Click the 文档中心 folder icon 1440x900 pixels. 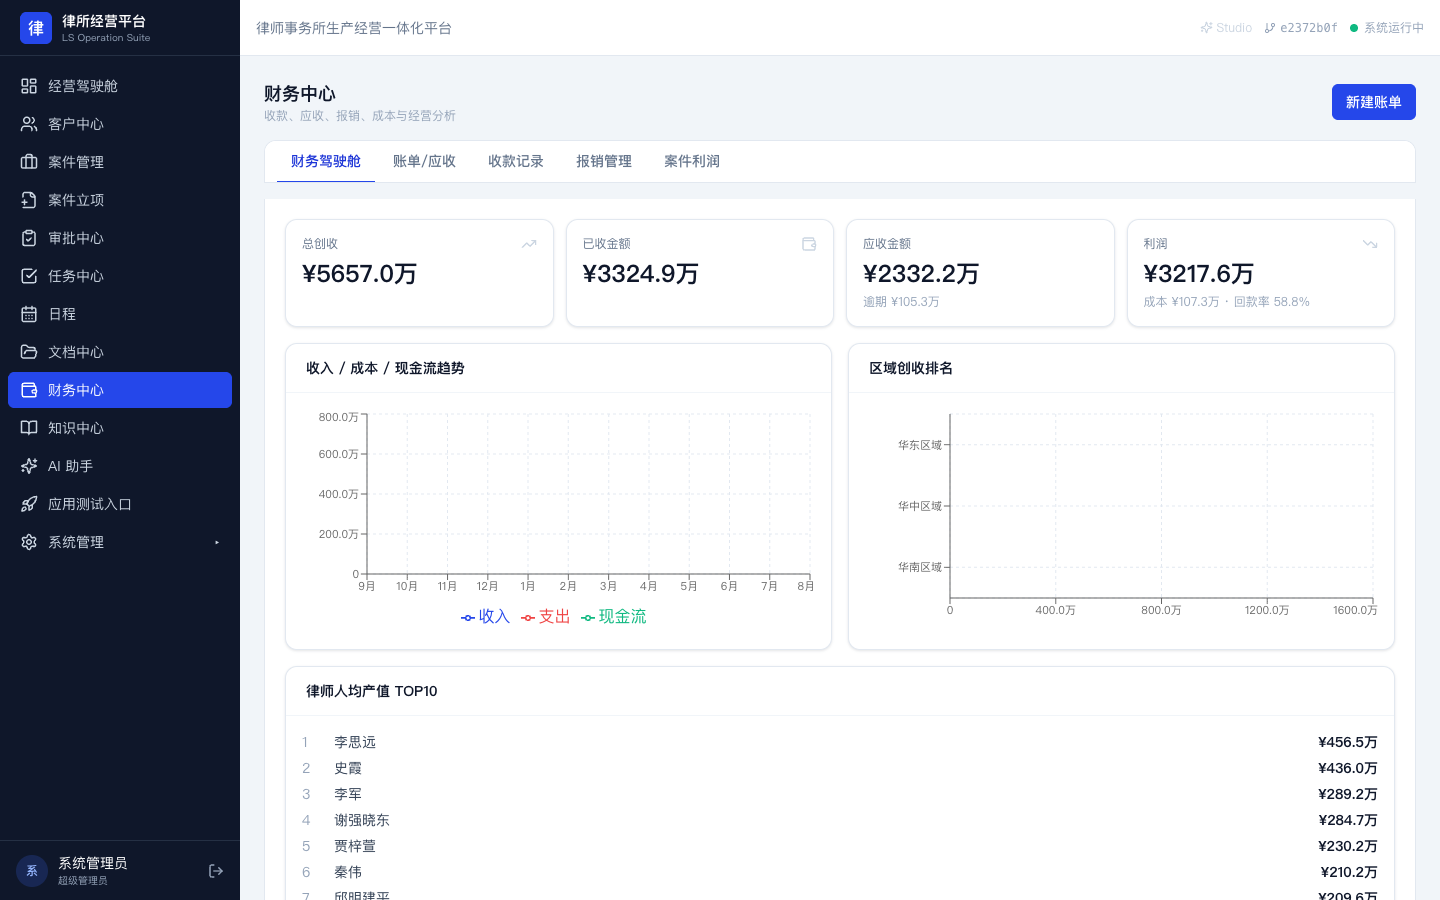tap(29, 352)
